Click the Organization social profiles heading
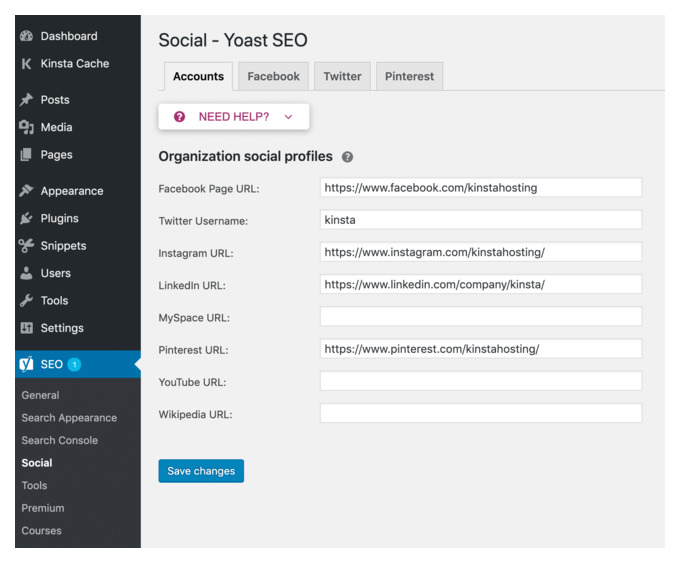Image resolution: width=680 pixels, height=563 pixels. click(245, 157)
